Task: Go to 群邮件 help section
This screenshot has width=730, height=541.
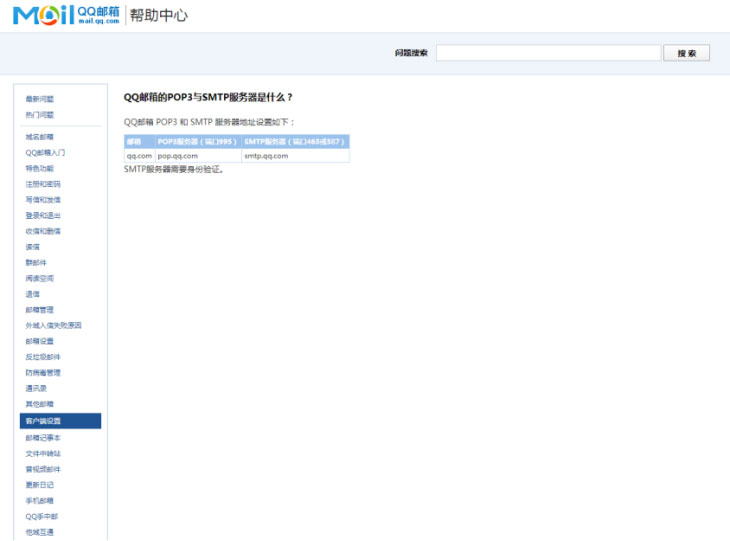Action: point(35,262)
